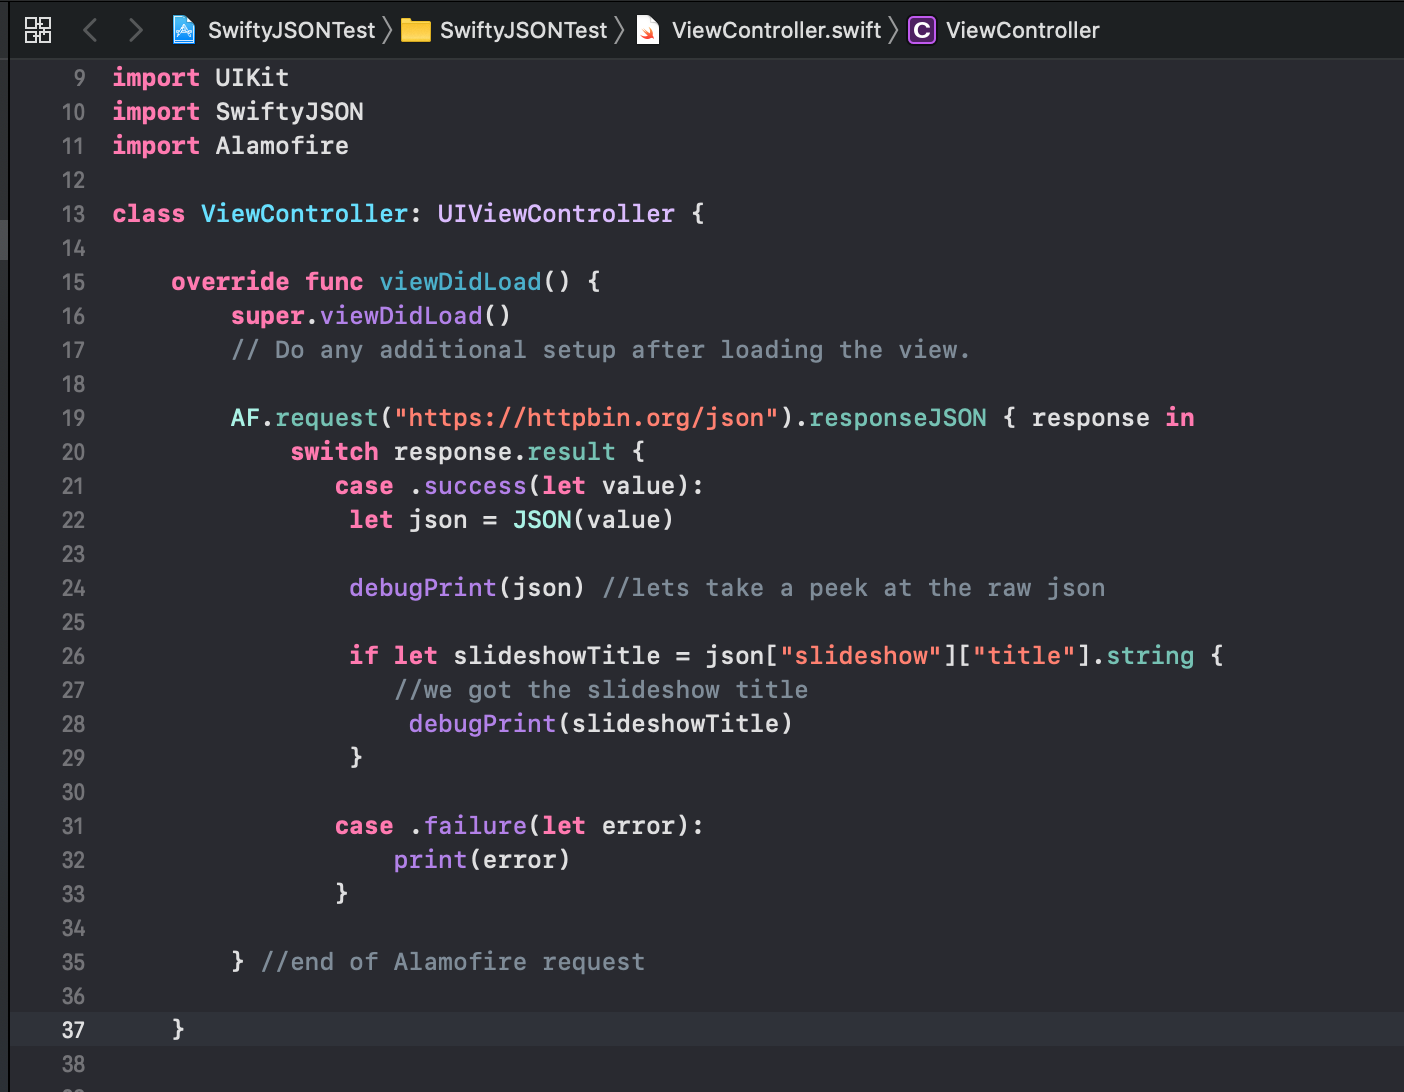Click the 'ViewController' class name on line 13
1404x1092 pixels.
(304, 213)
